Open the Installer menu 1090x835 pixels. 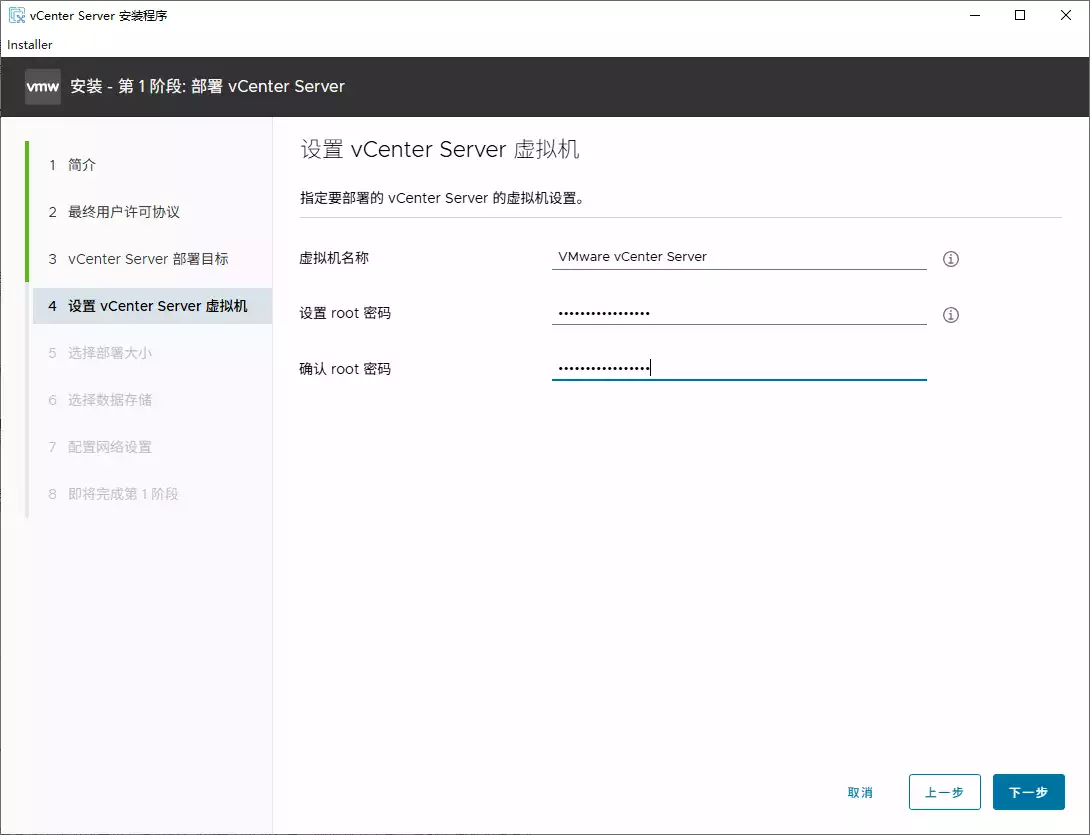pos(30,44)
